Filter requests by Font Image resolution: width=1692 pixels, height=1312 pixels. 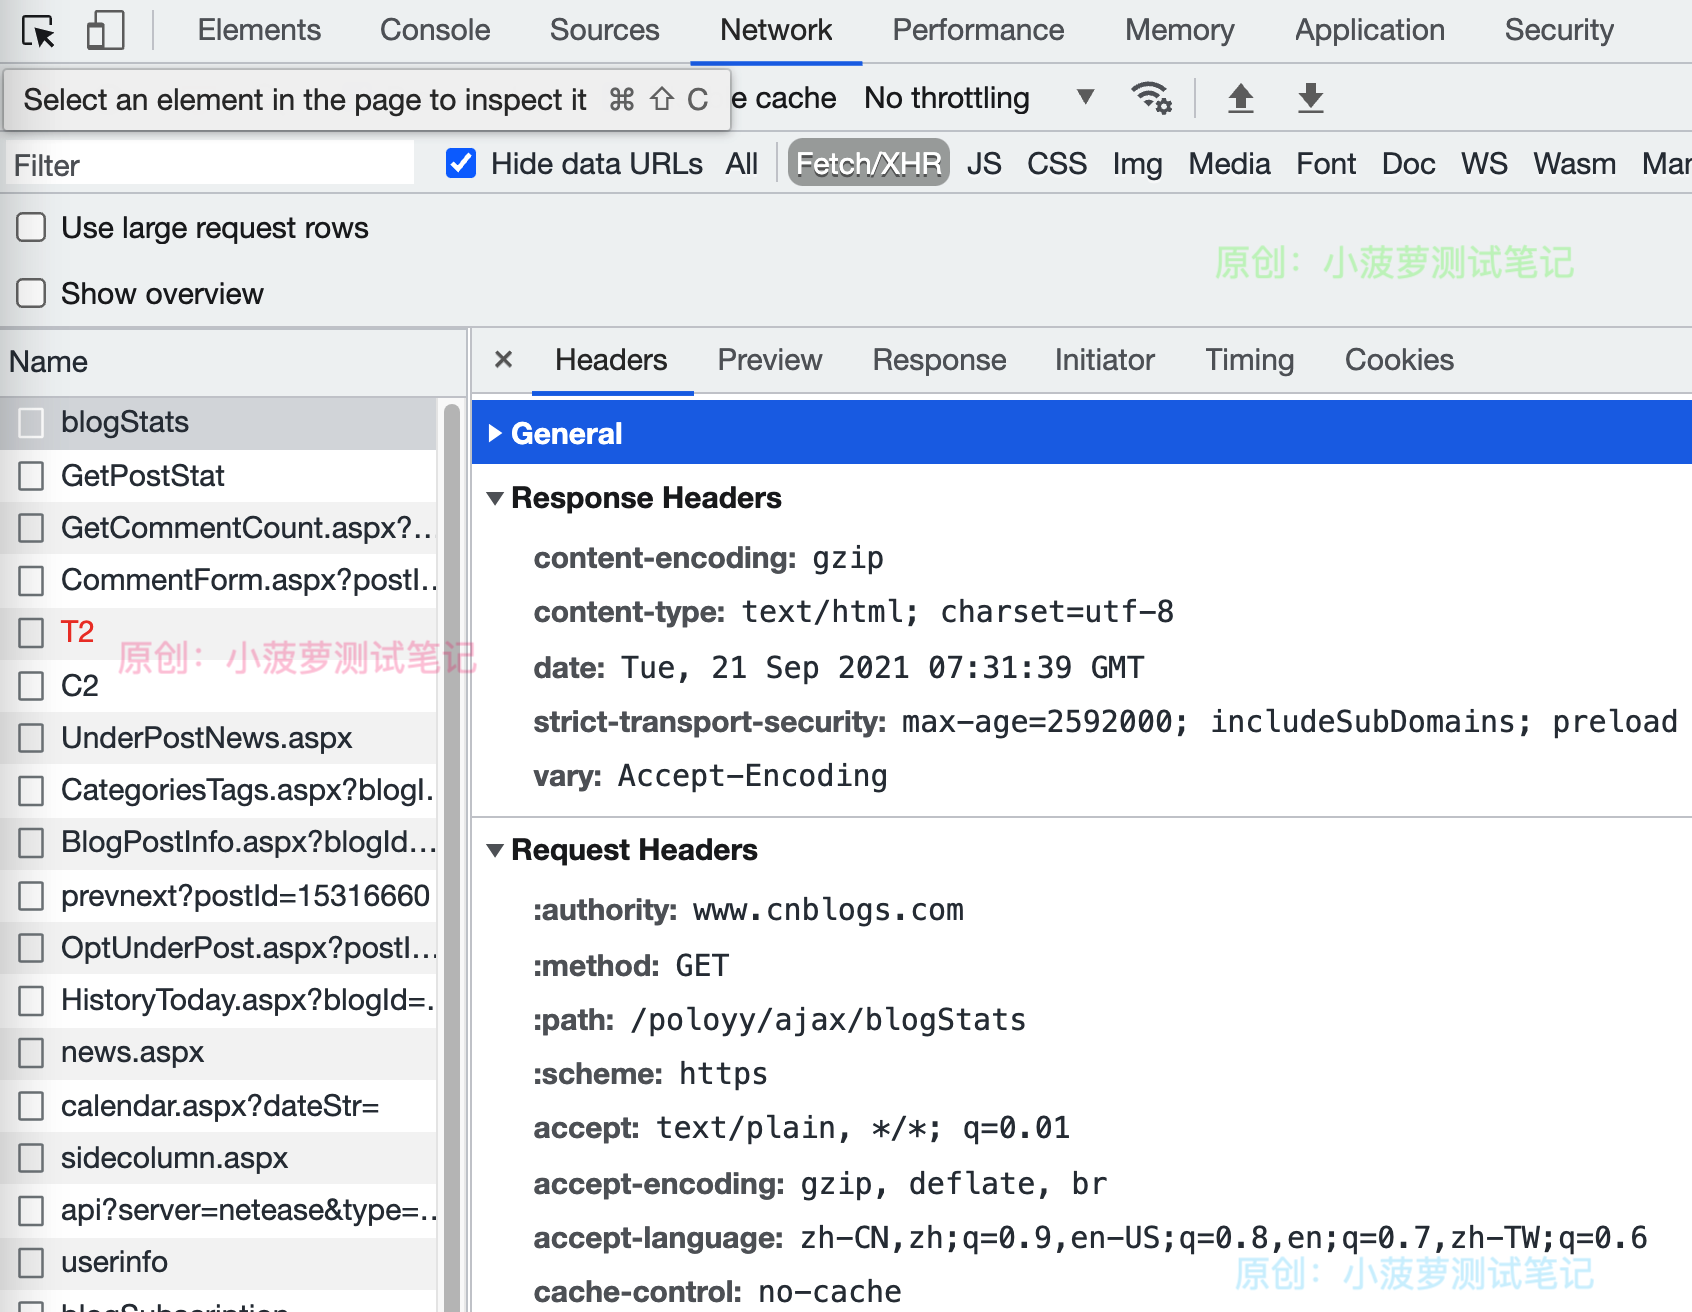click(1326, 163)
